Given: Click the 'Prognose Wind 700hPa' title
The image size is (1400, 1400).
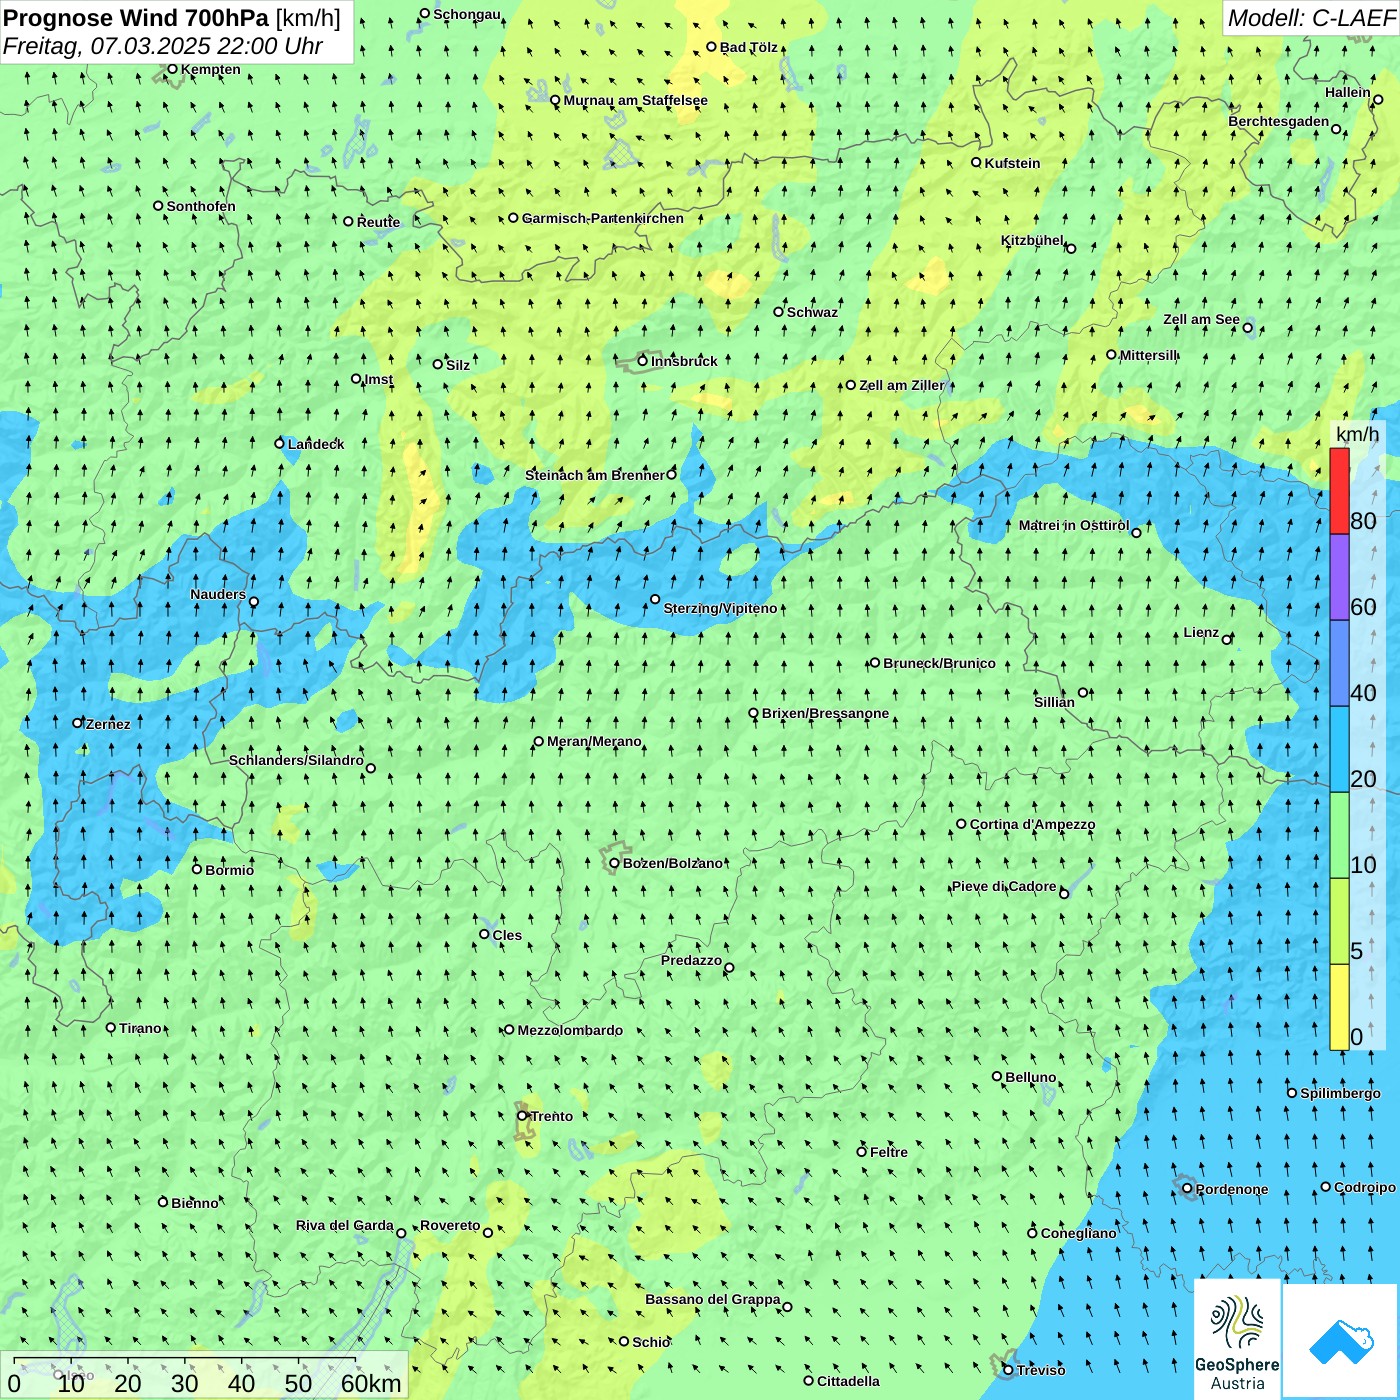Looking at the screenshot, I should click(x=136, y=18).
